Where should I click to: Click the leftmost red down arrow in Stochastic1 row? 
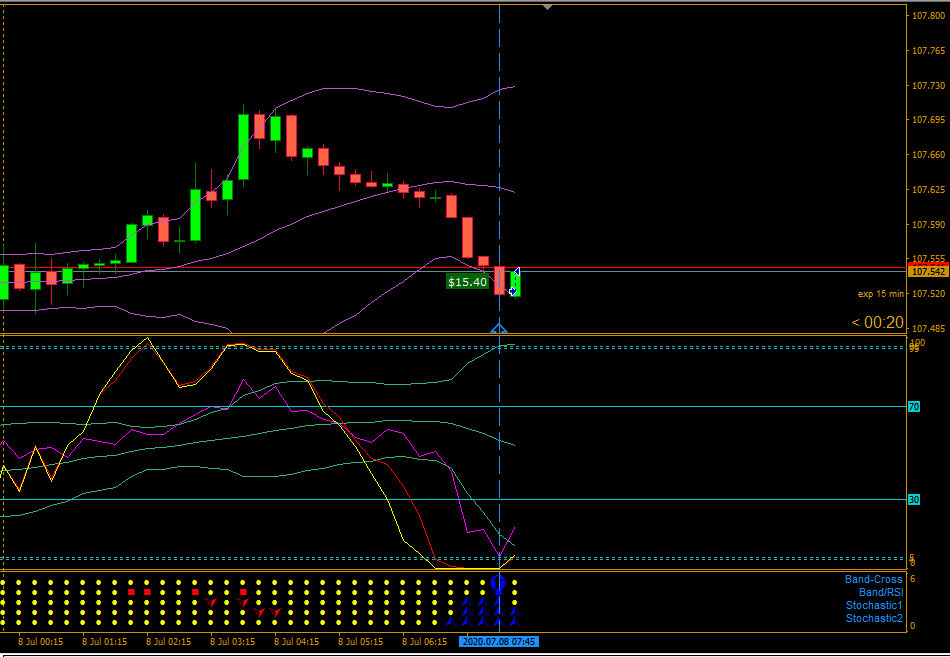(x=211, y=602)
